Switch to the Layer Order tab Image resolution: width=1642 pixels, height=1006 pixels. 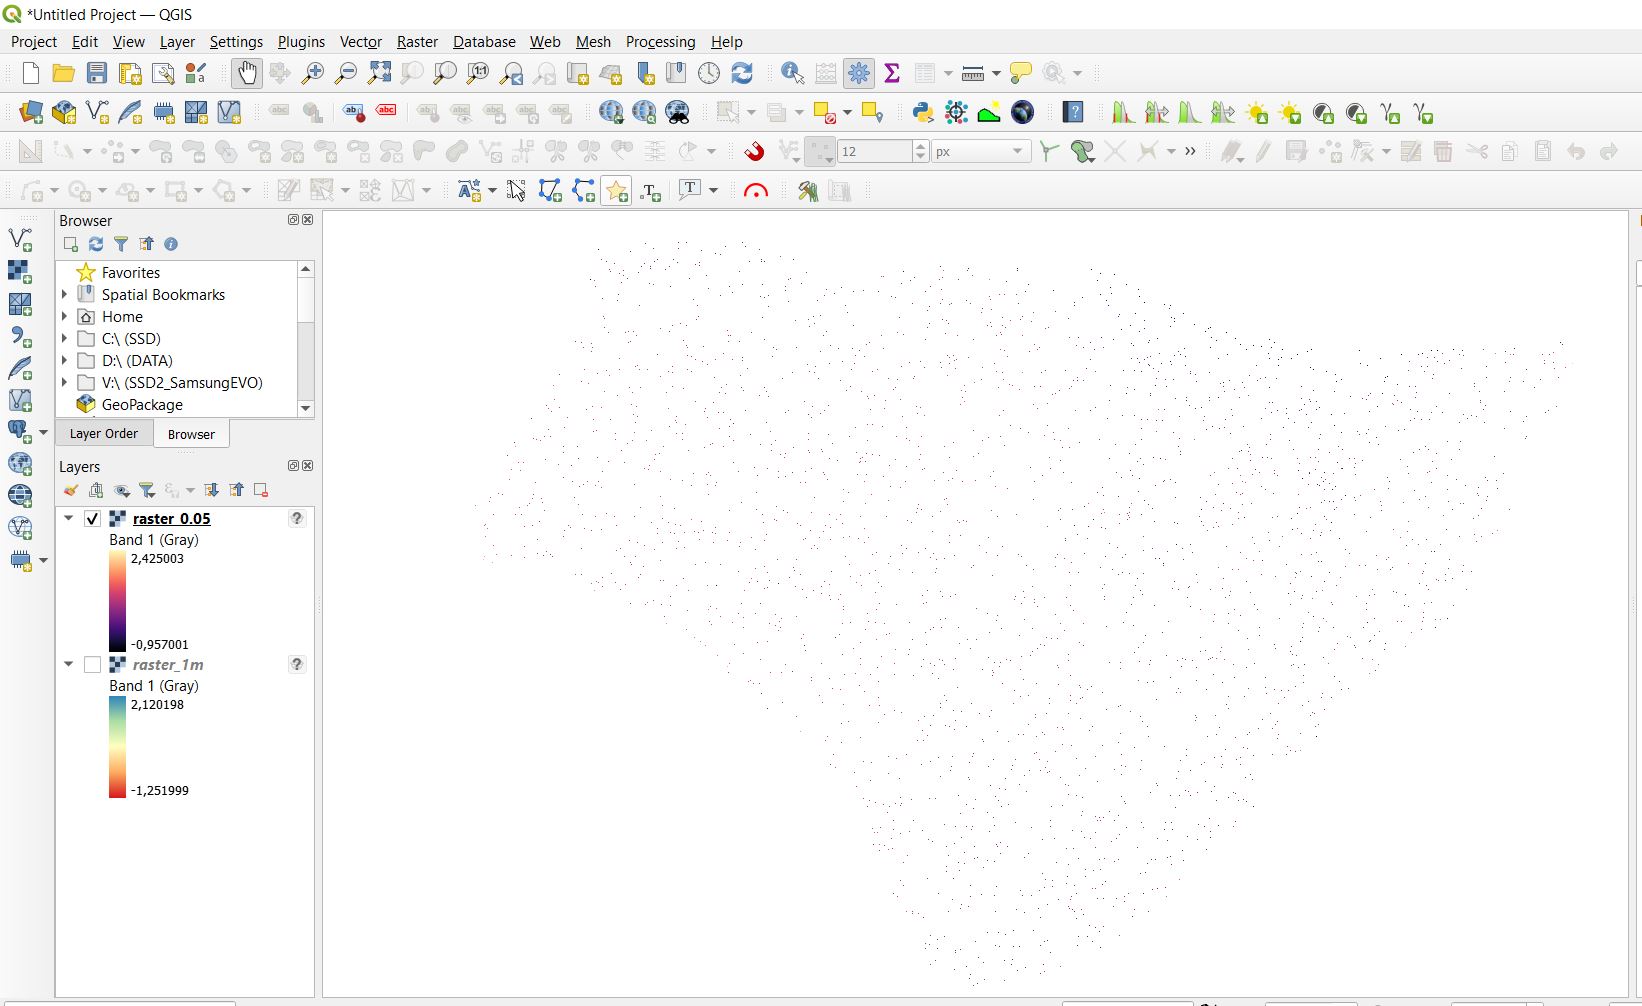[104, 433]
